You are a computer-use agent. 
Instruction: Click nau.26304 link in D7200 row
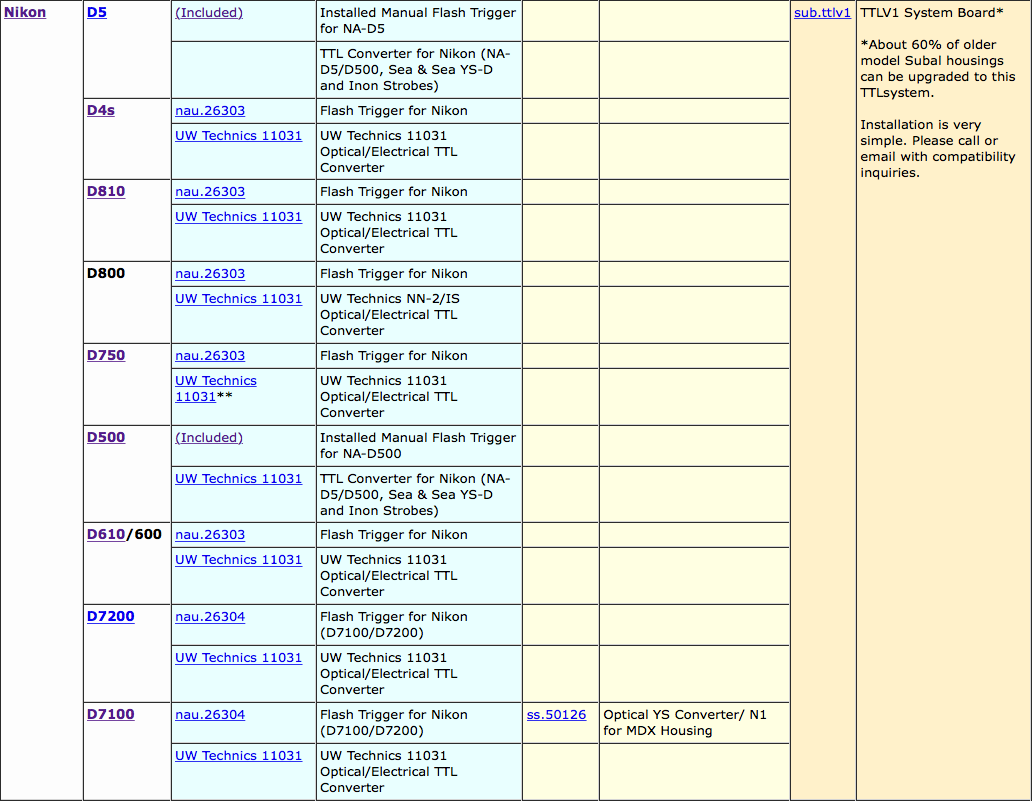(x=210, y=617)
